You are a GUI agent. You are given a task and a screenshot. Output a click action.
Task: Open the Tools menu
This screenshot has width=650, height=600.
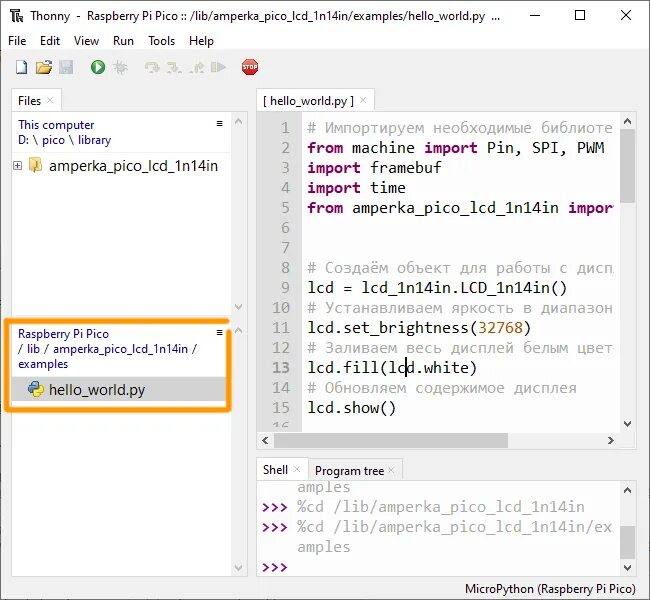click(162, 41)
